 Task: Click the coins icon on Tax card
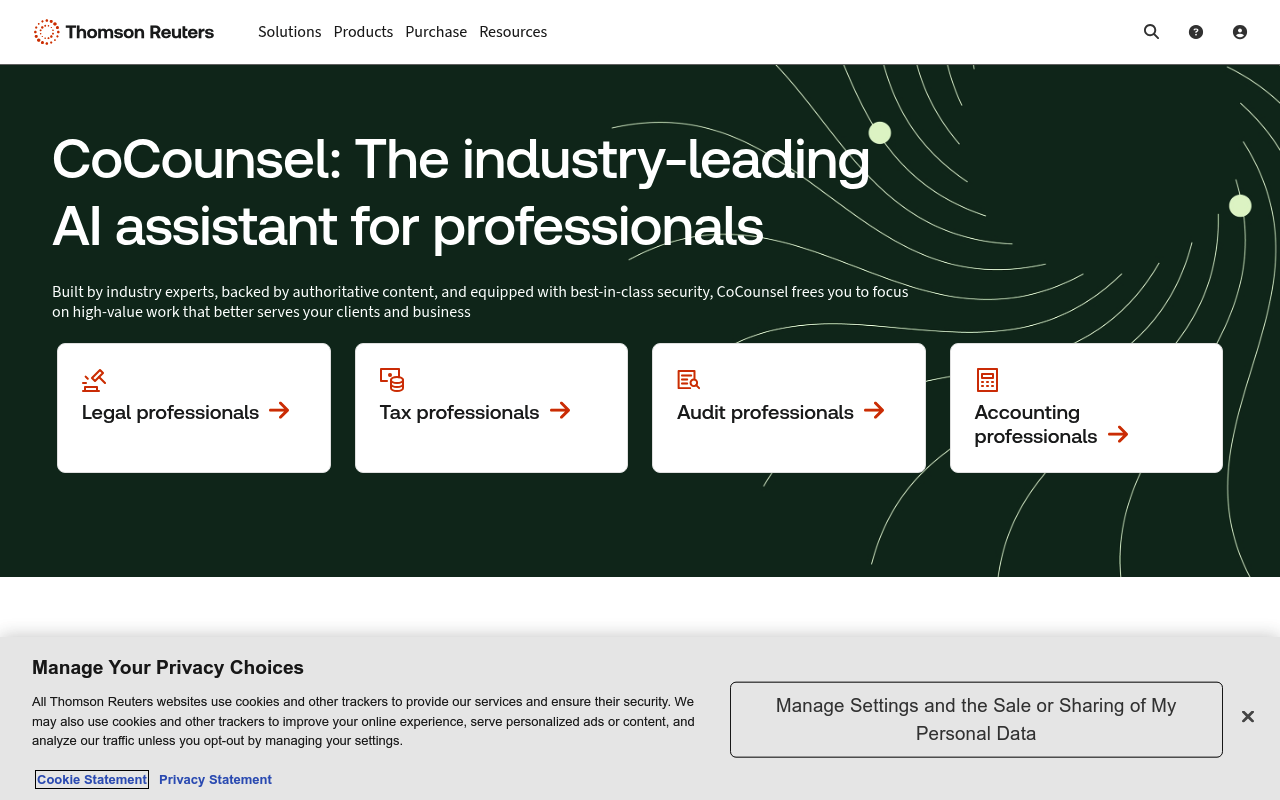point(392,380)
